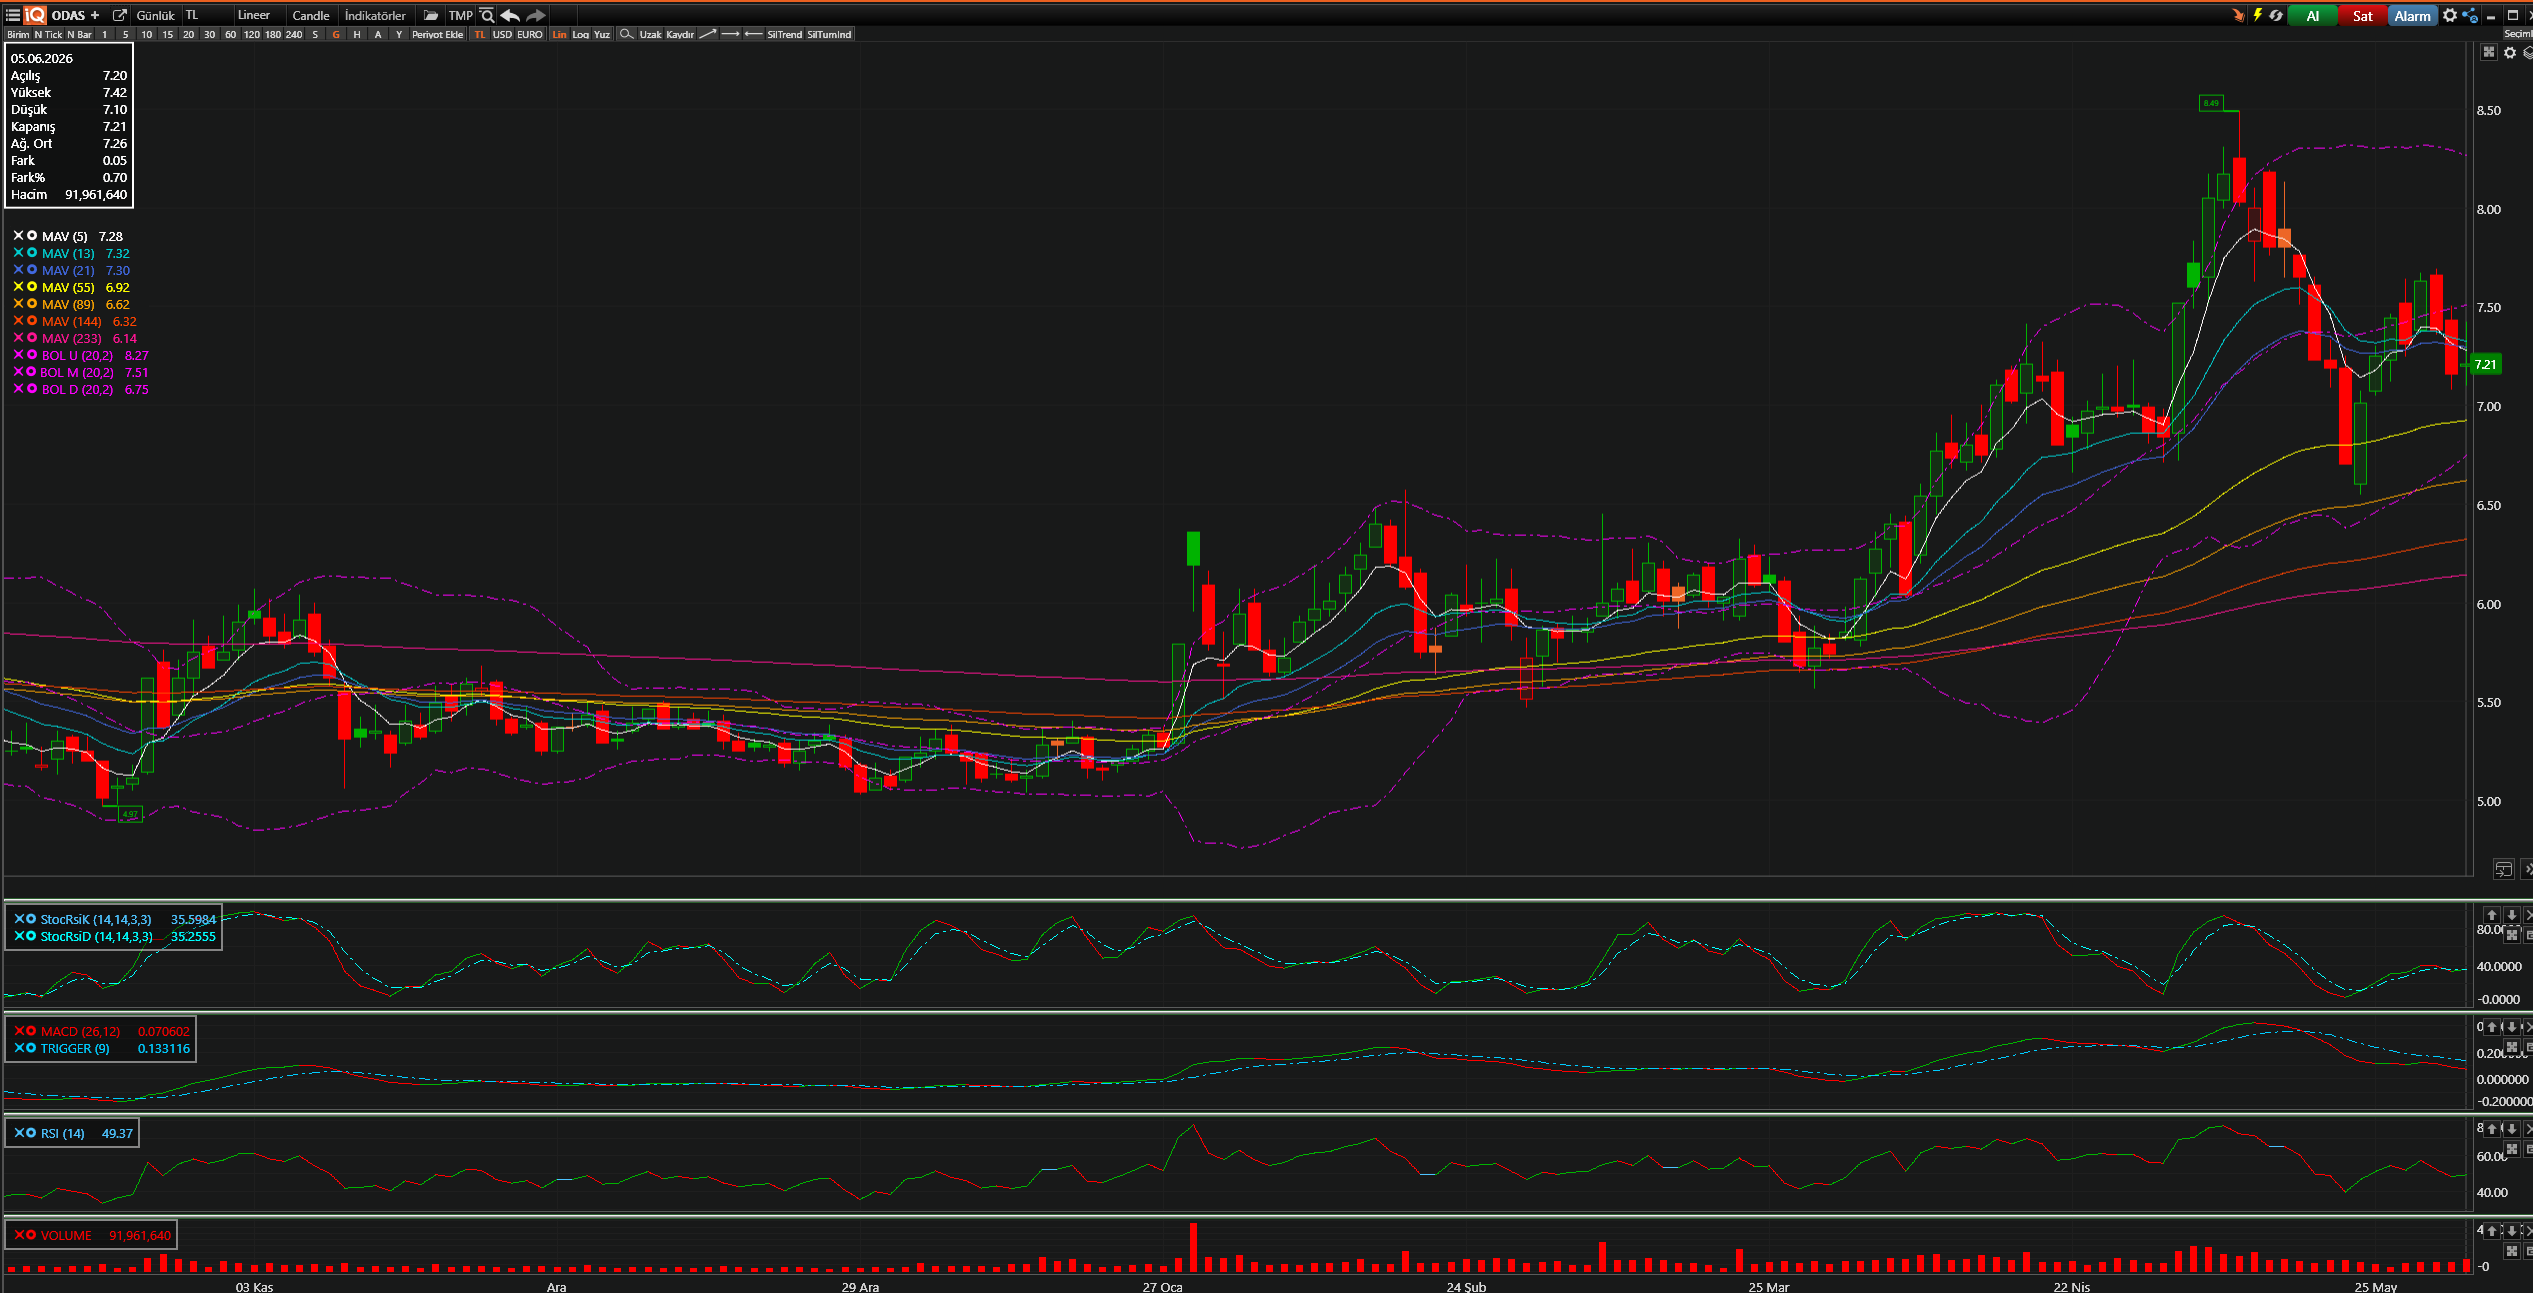
Task: Select the 60 minute period
Action: 230,34
